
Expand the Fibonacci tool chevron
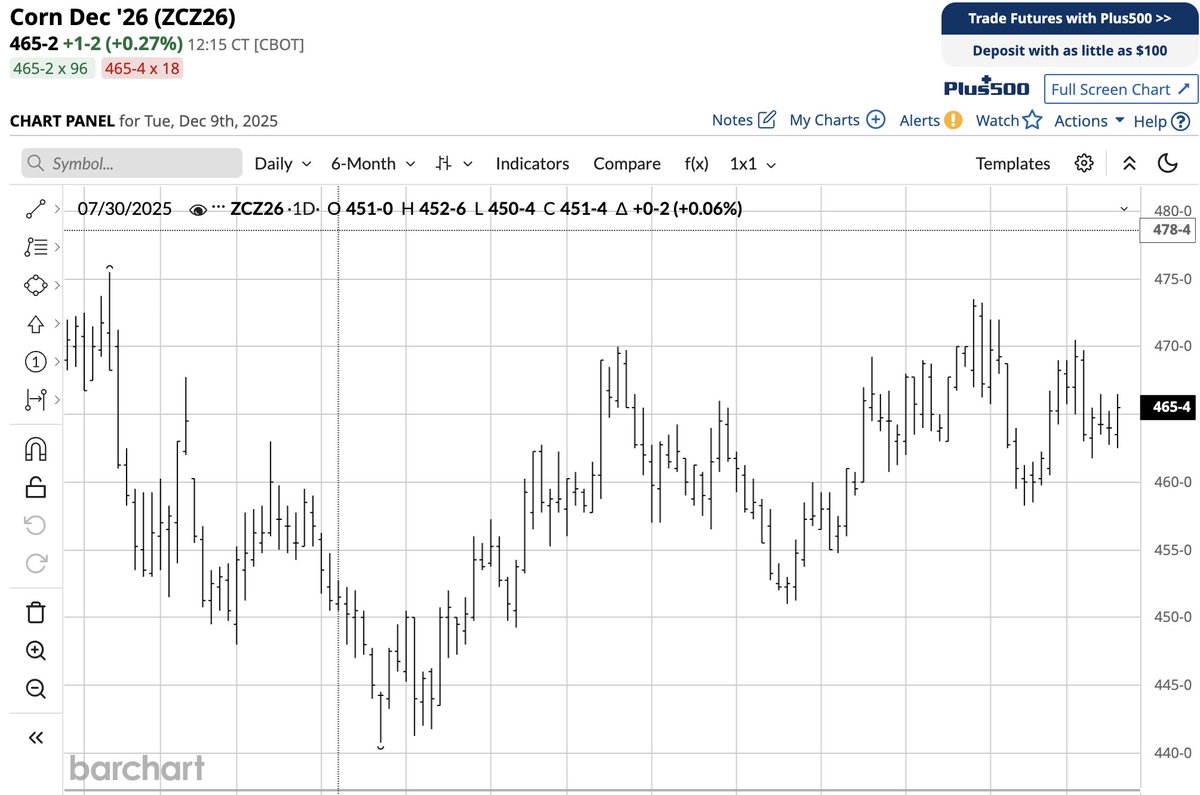click(x=56, y=246)
